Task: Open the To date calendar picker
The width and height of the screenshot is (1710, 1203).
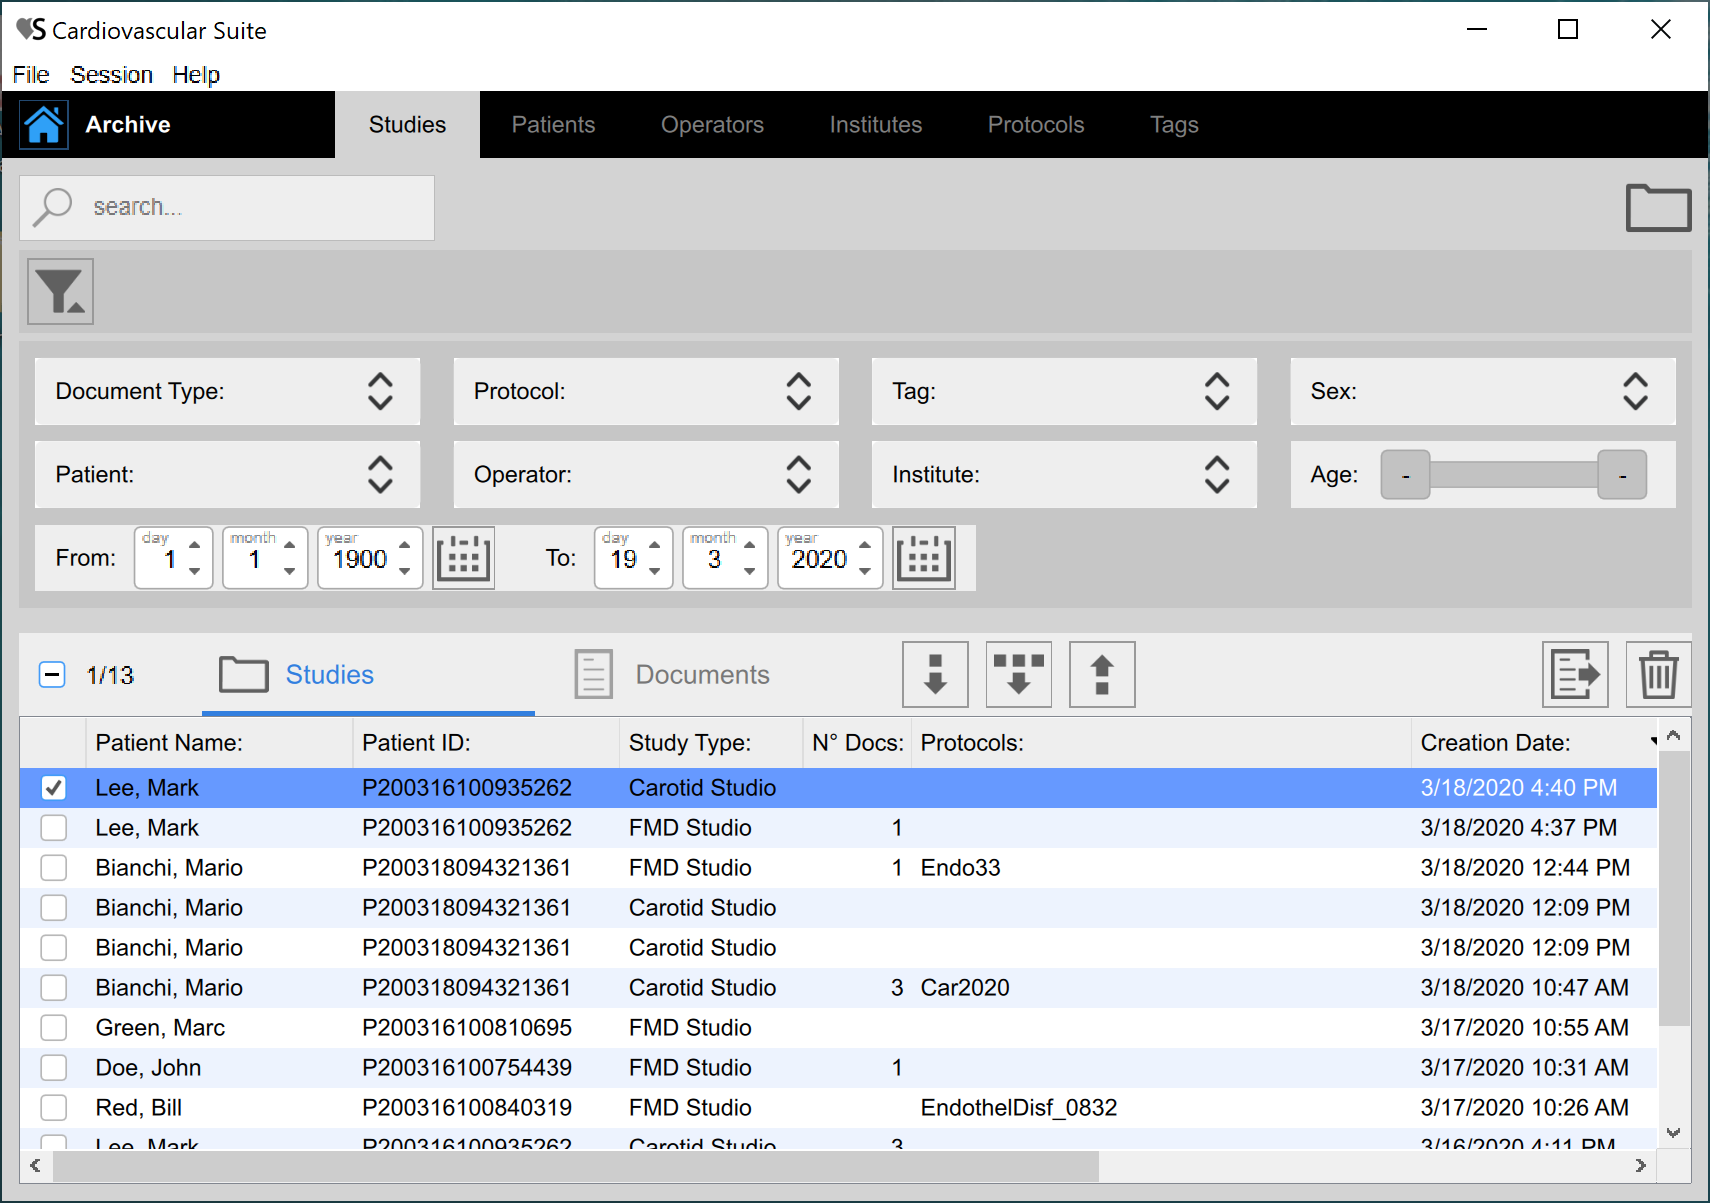Action: [923, 558]
